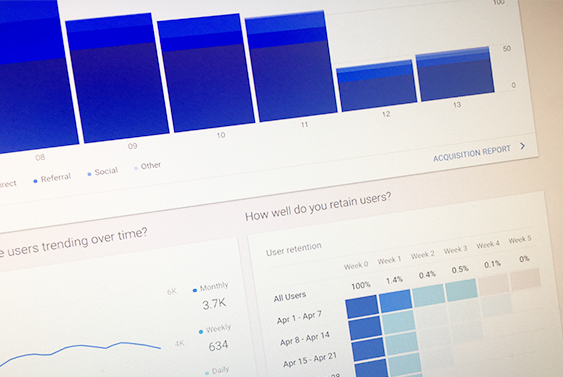563x377 pixels.
Task: Select the Weekly series legend
Action: click(x=215, y=329)
